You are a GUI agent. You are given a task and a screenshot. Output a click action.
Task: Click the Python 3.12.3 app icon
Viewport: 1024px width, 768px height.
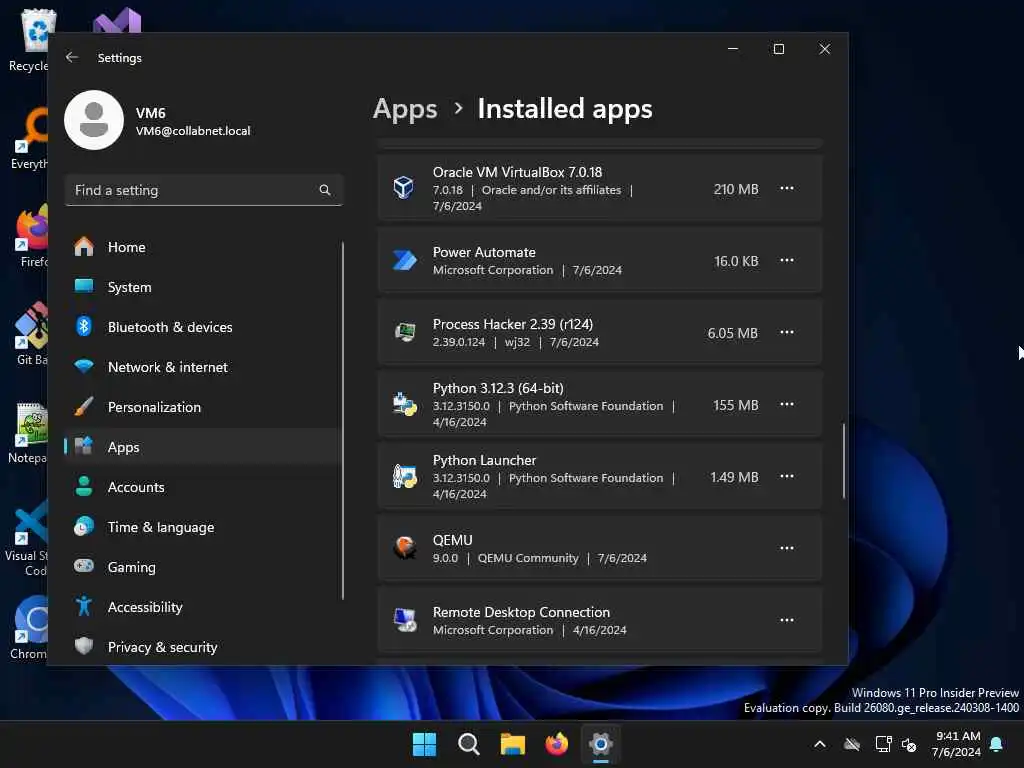click(405, 404)
